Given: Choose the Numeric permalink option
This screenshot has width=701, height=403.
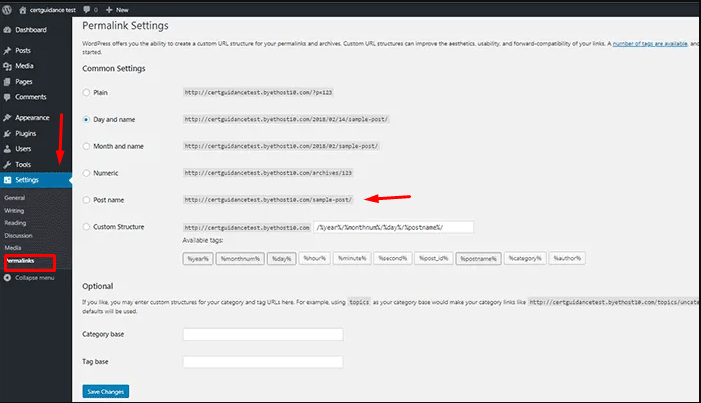Looking at the screenshot, I should [x=86, y=173].
